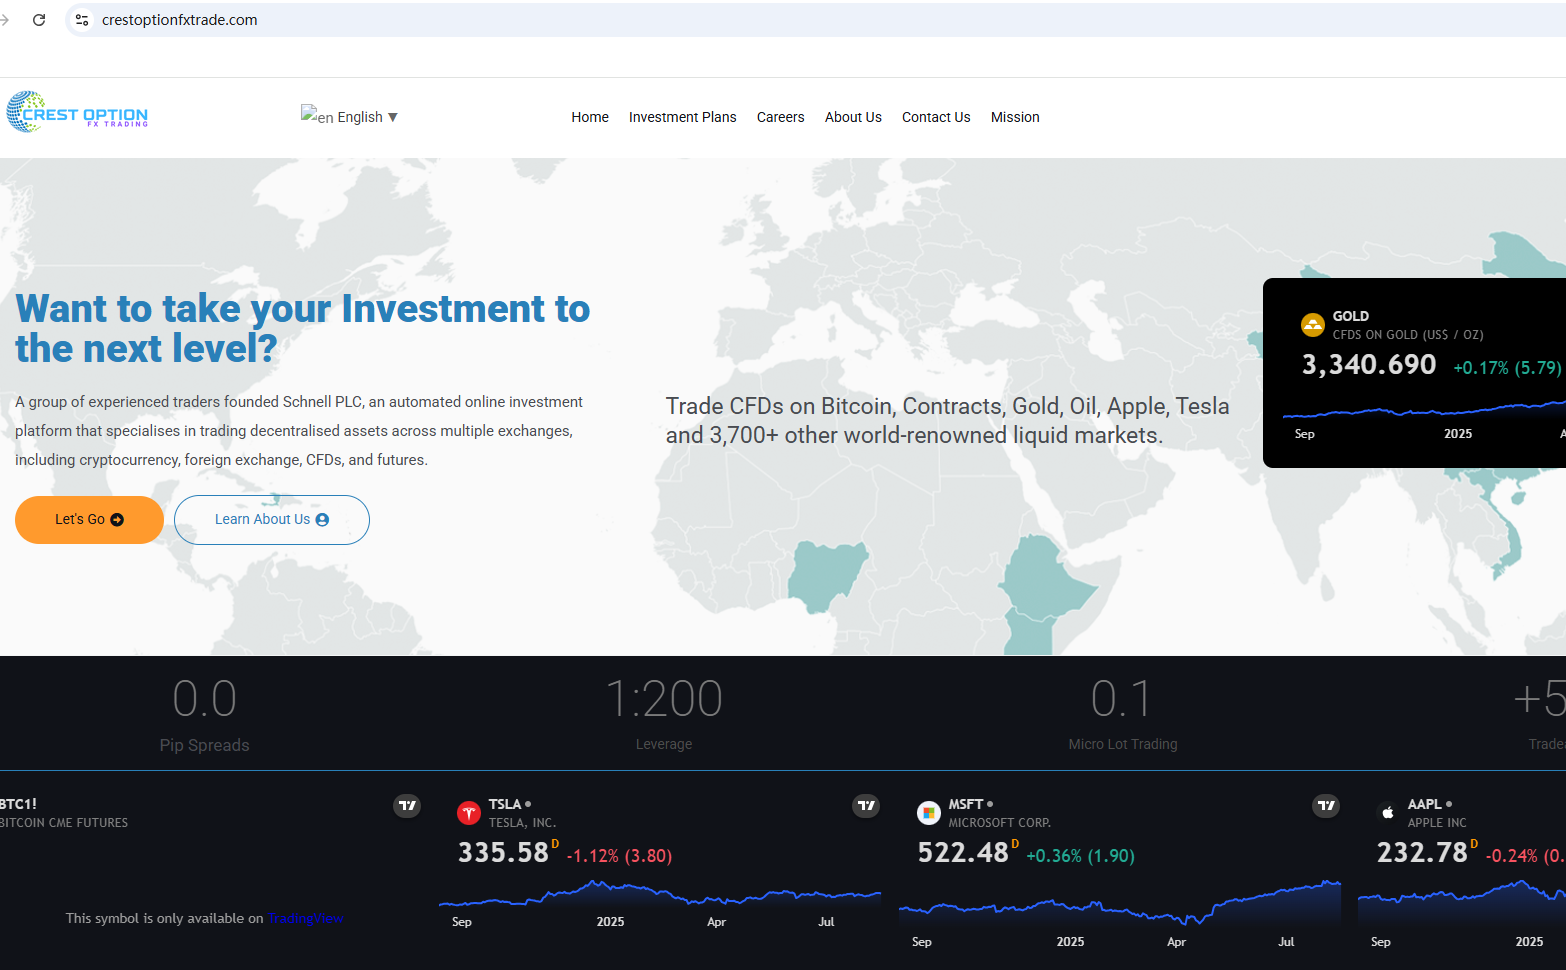Follow the TradingView link in the BTC1! widget

pos(306,919)
